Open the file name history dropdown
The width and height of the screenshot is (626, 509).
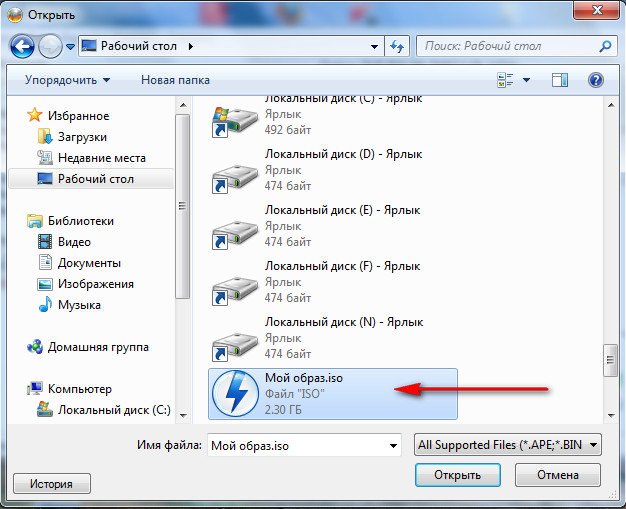(x=396, y=445)
